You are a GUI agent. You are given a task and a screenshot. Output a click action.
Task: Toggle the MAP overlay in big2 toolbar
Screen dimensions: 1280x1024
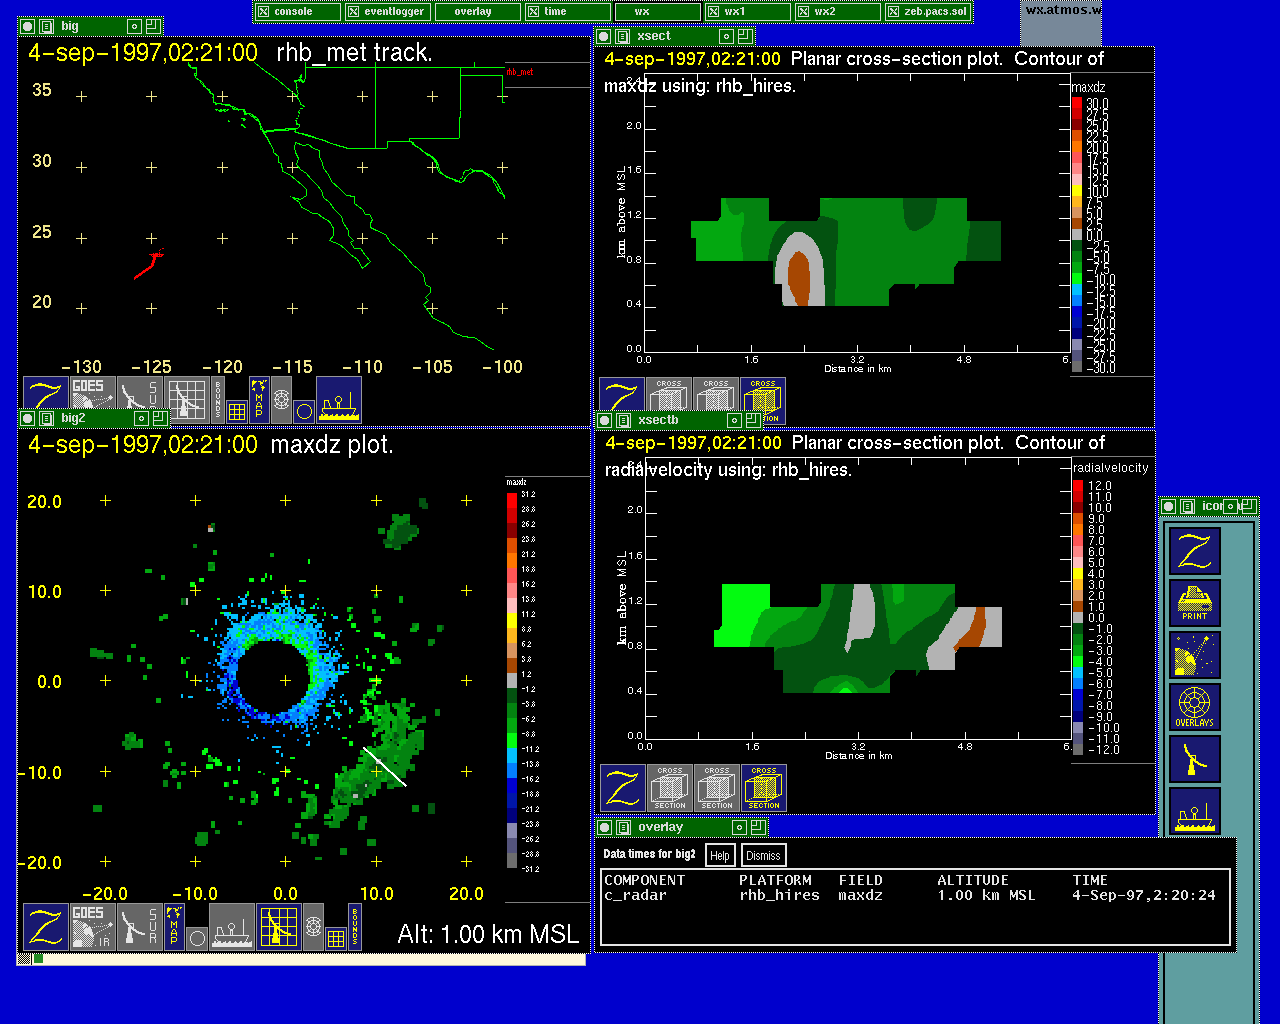click(x=174, y=927)
